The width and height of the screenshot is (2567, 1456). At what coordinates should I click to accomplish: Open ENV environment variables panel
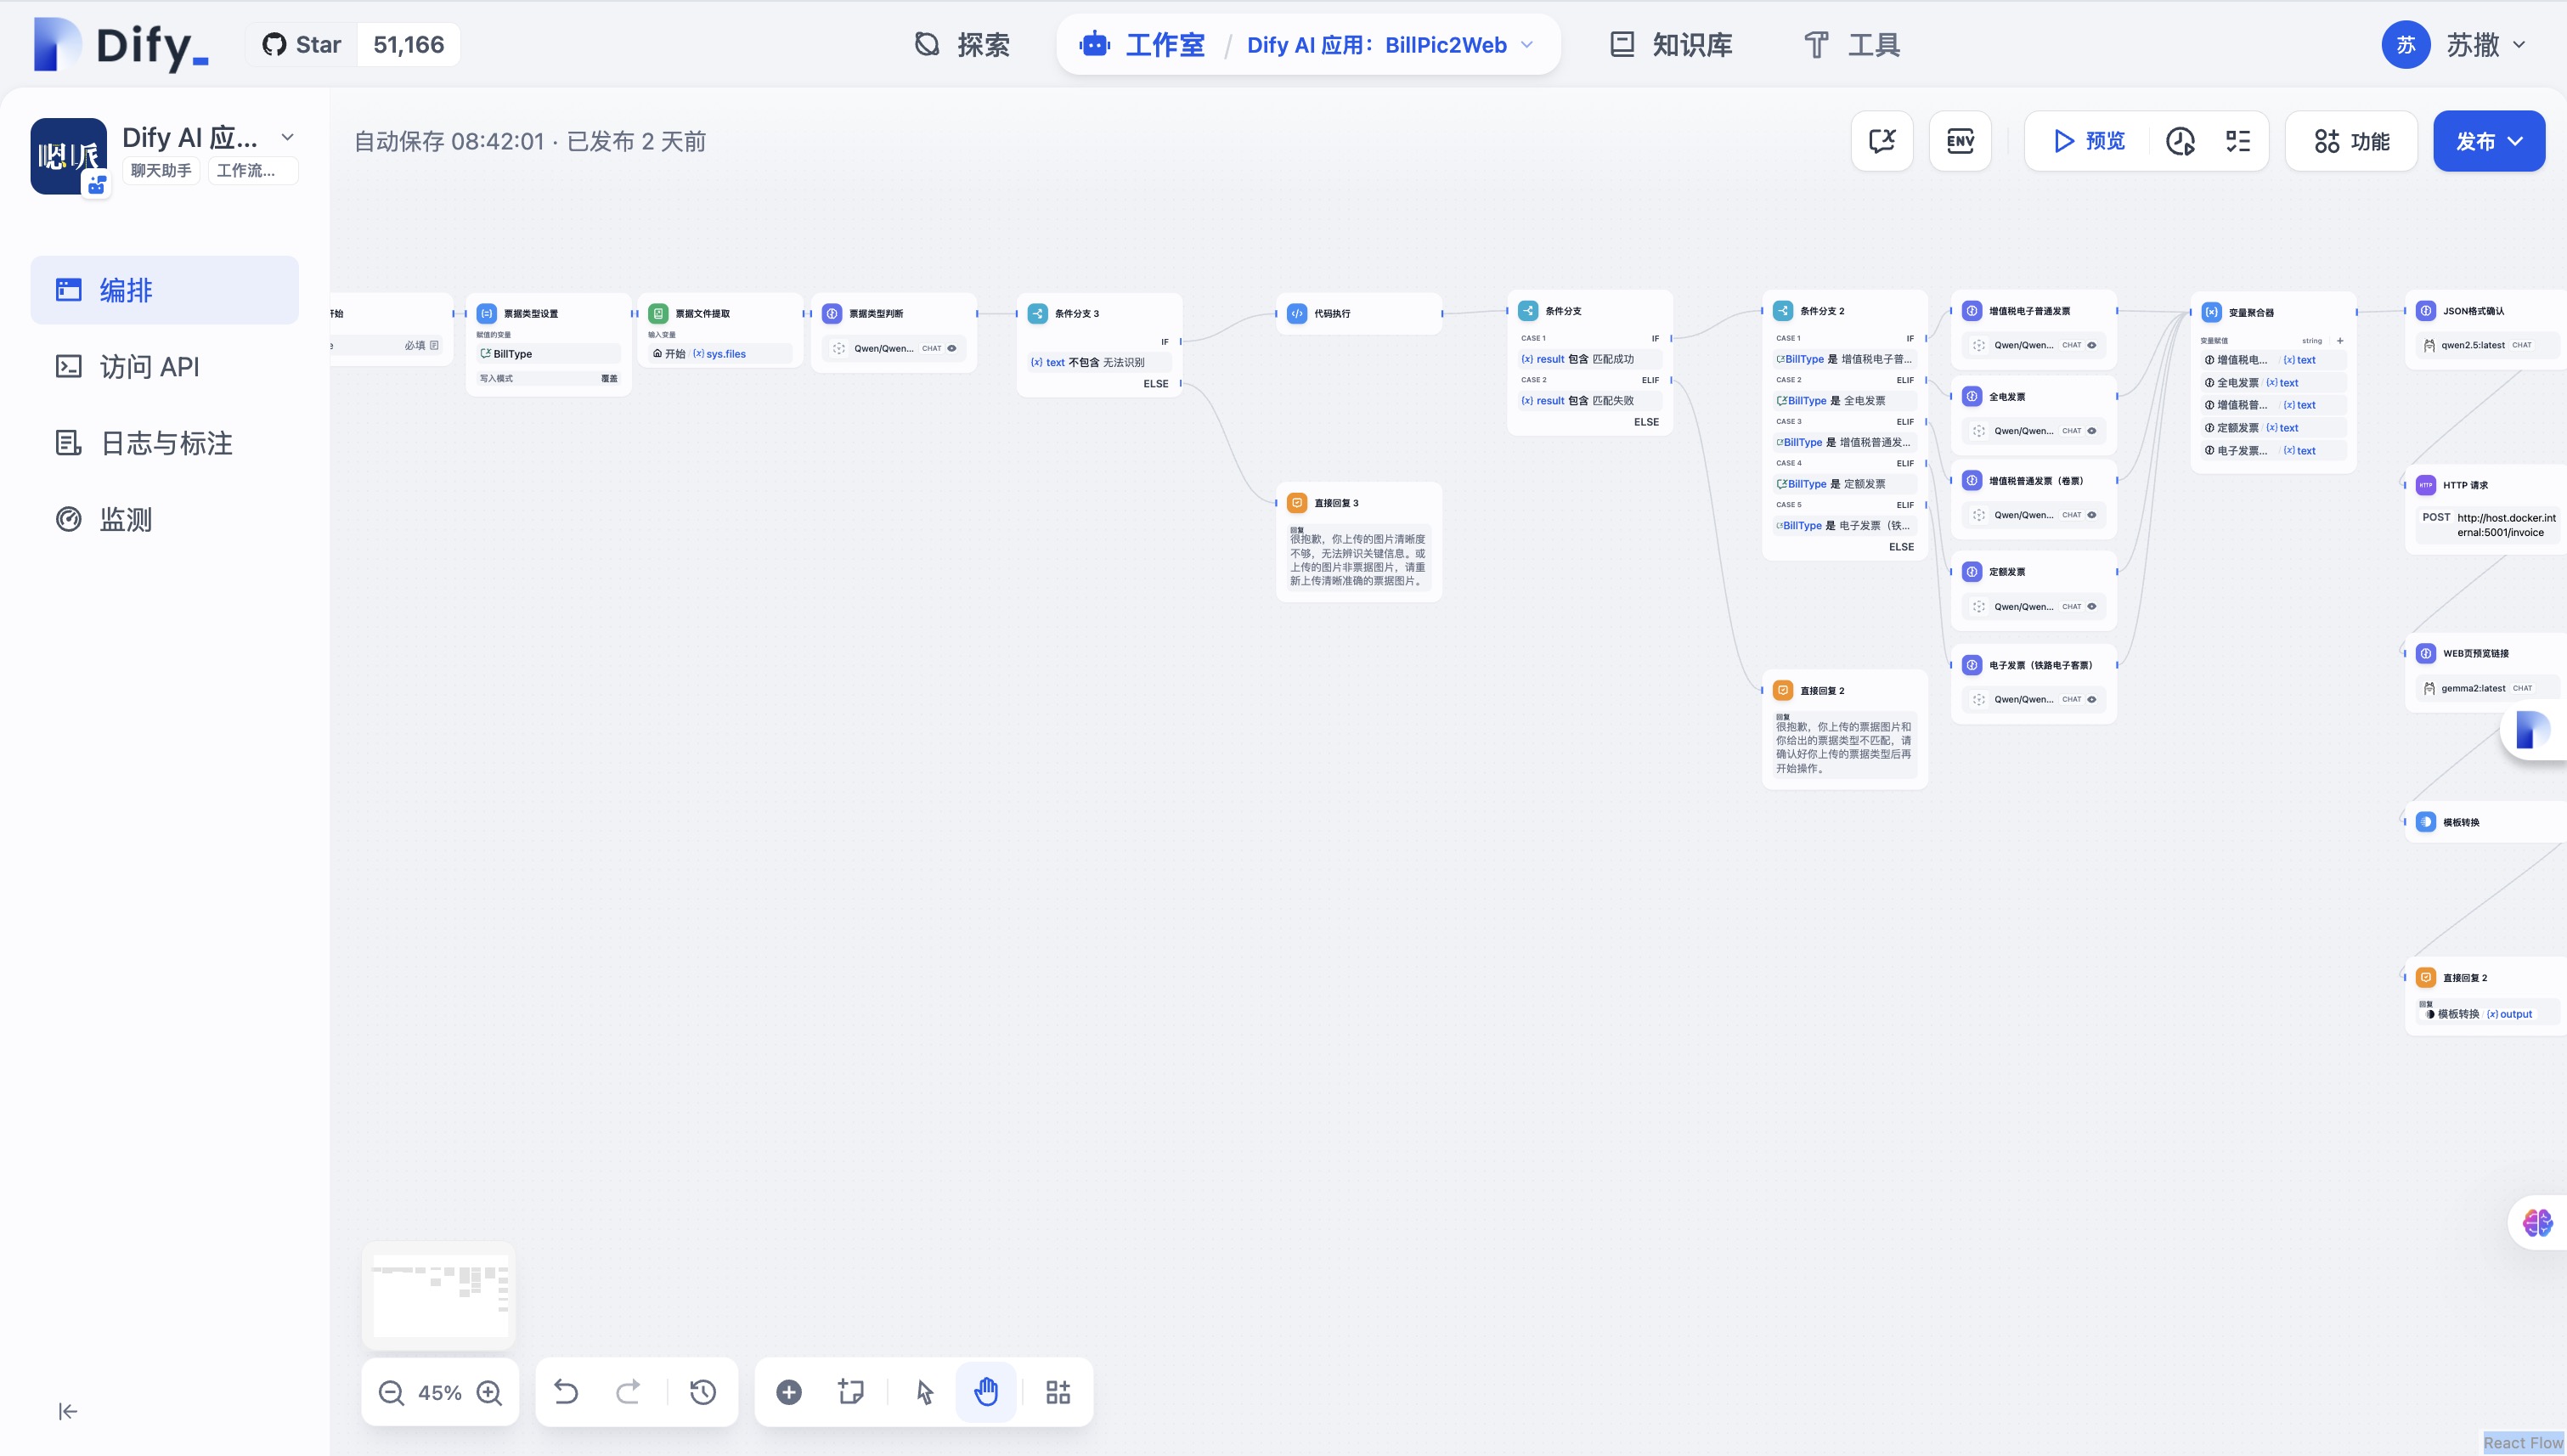click(1960, 141)
